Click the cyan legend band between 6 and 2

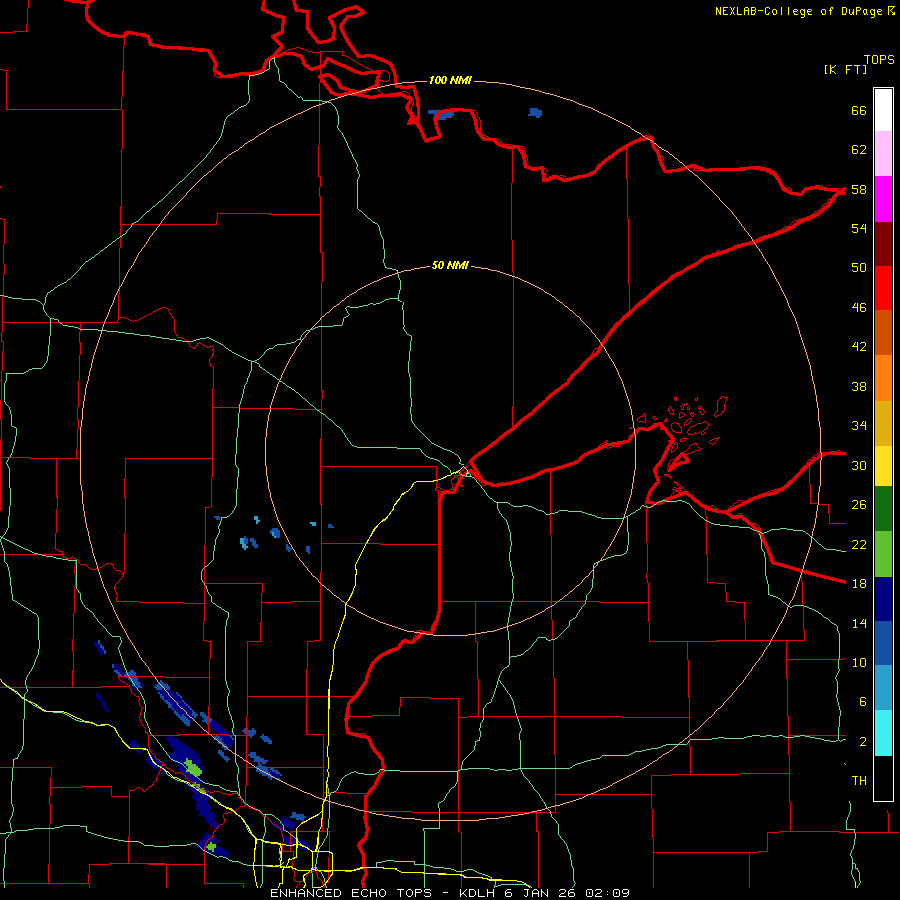coord(883,733)
